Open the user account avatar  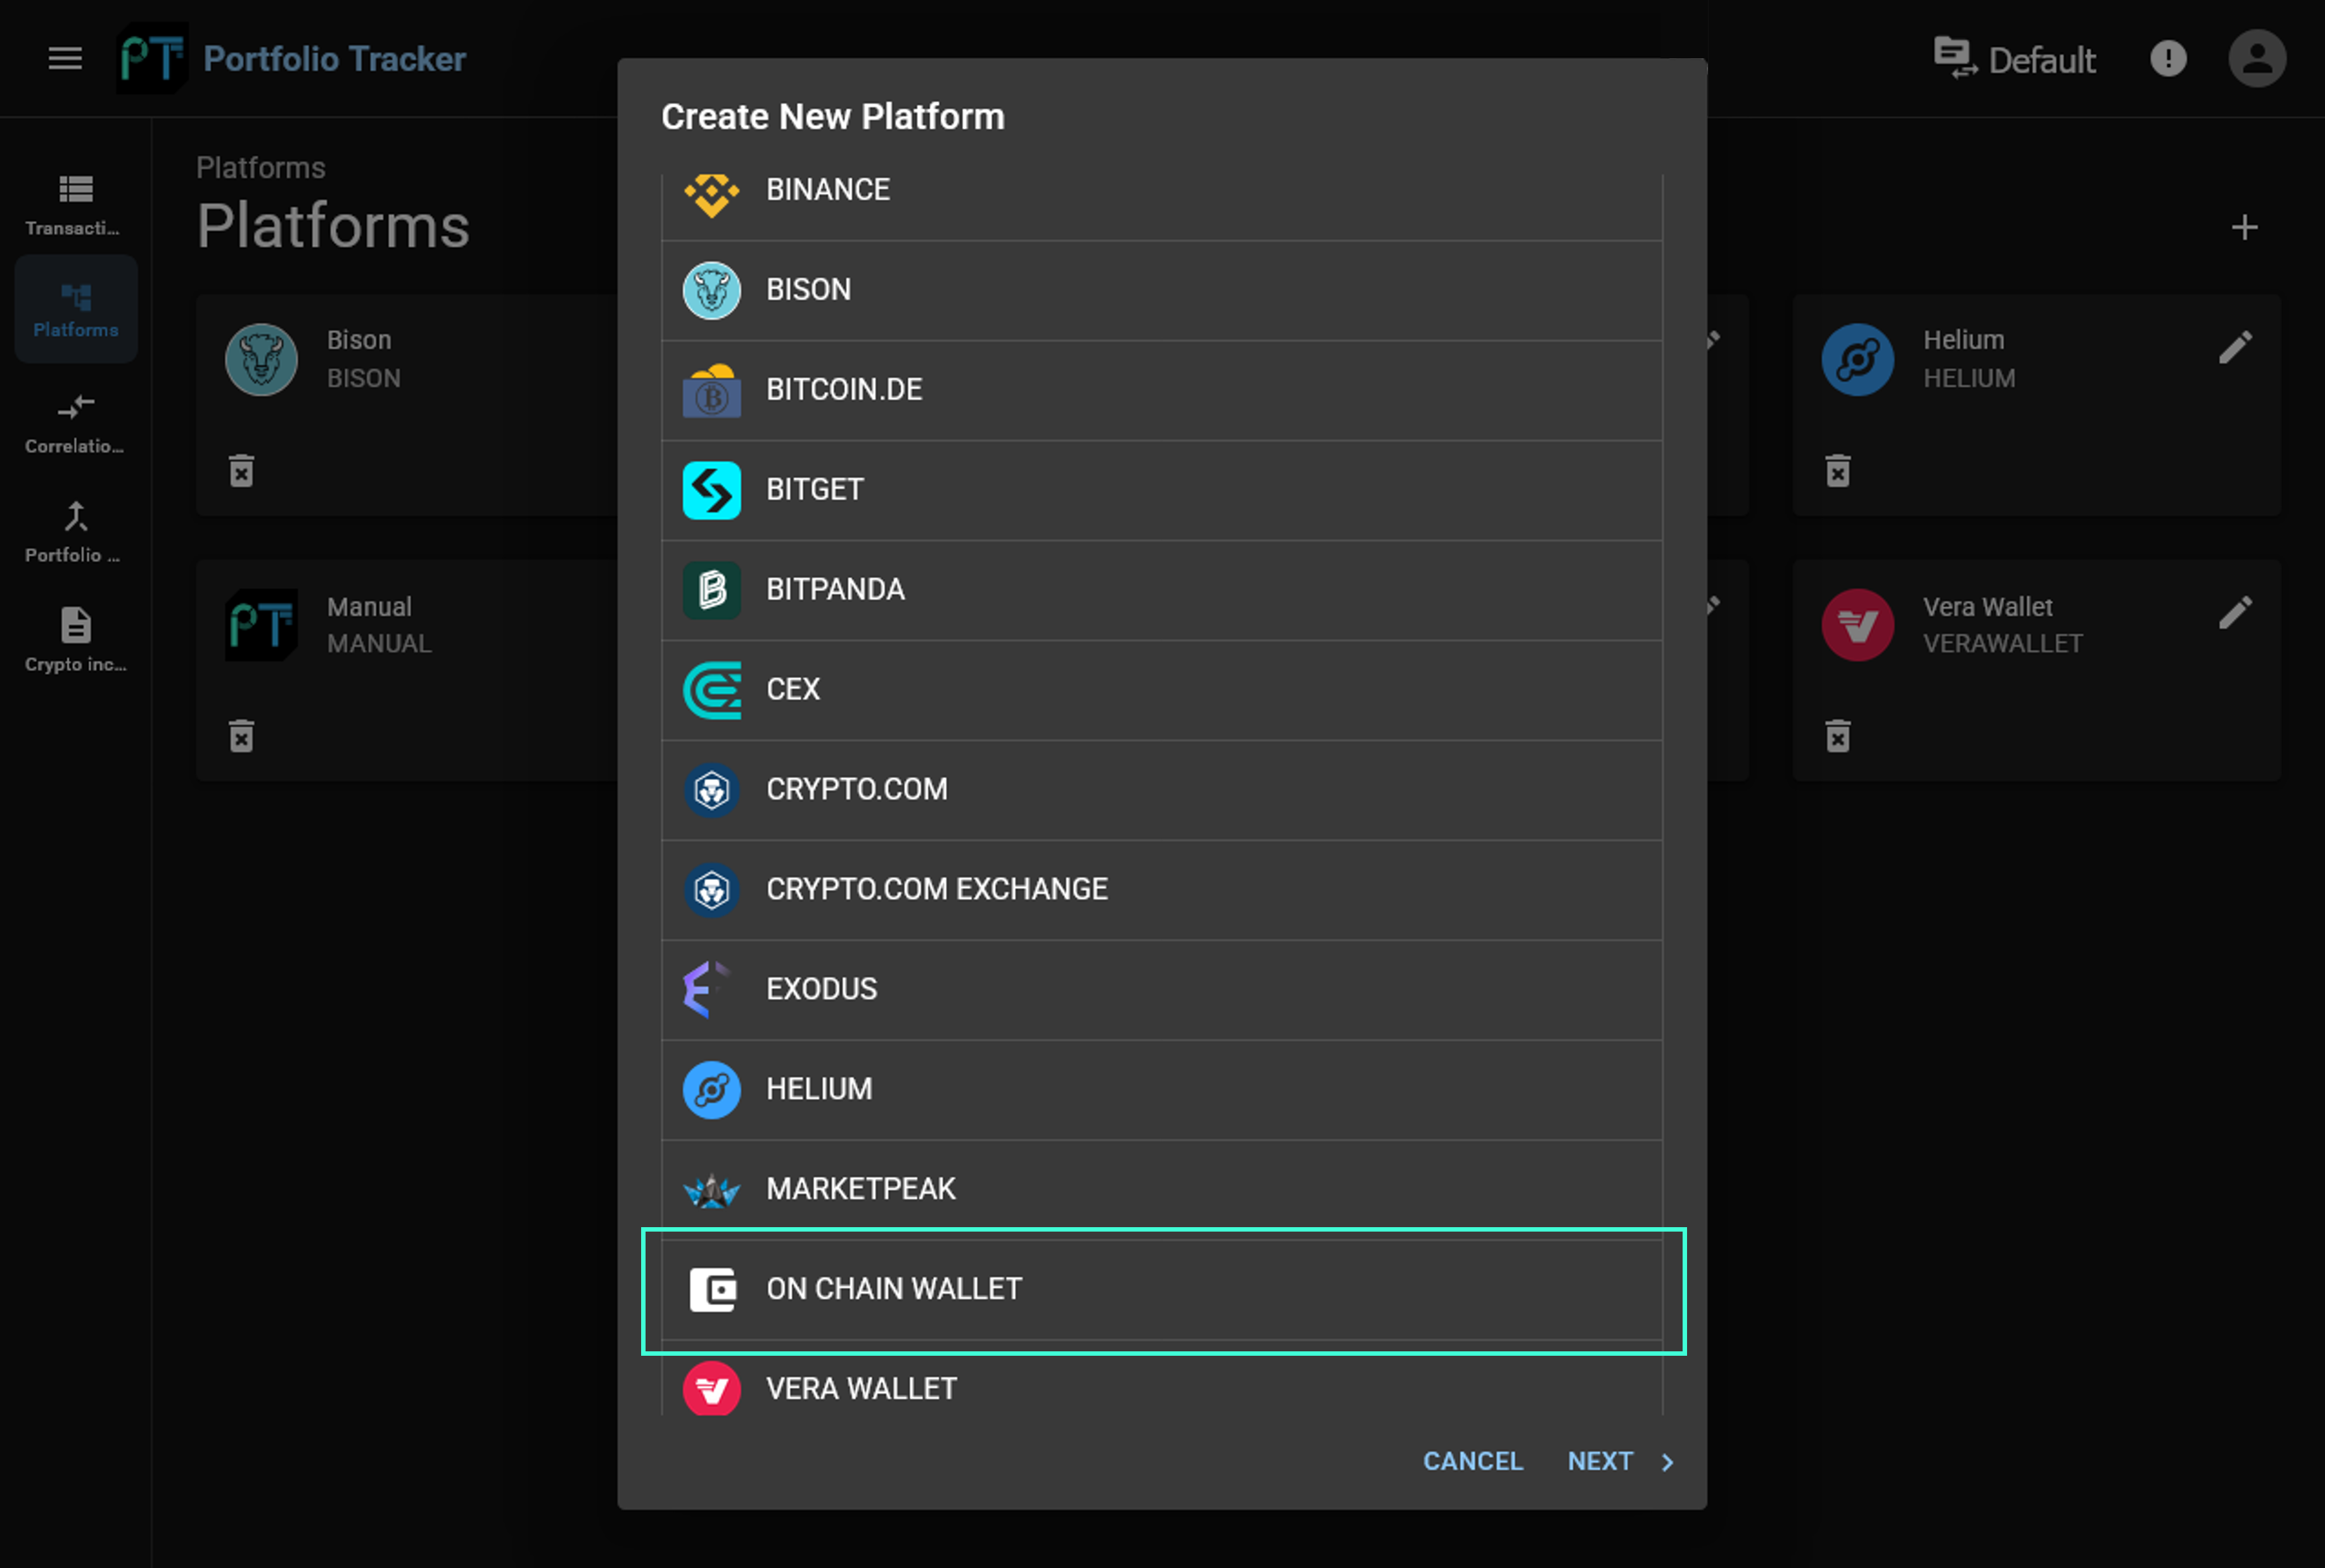pos(2257,59)
